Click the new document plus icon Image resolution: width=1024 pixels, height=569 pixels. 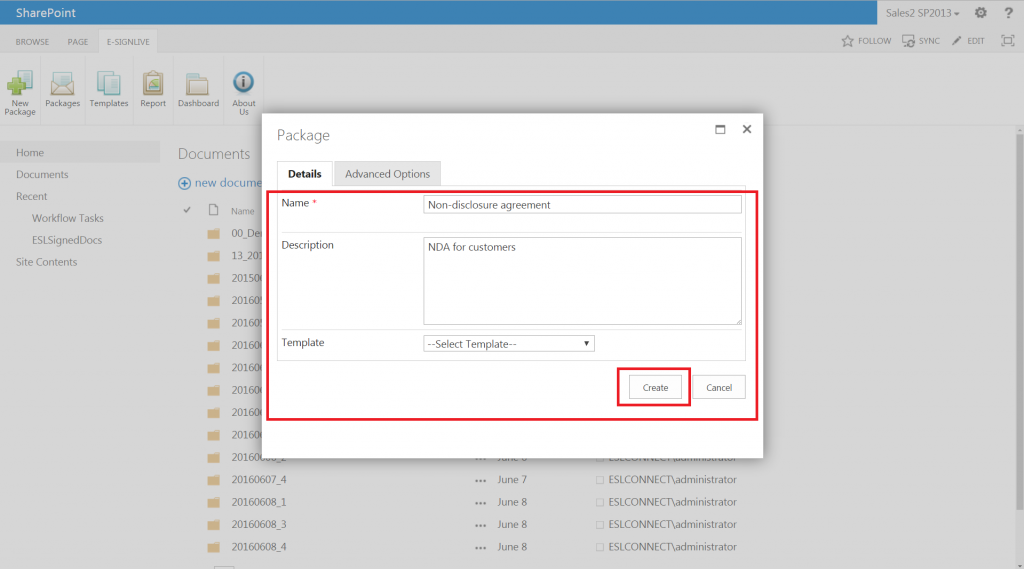(x=185, y=184)
